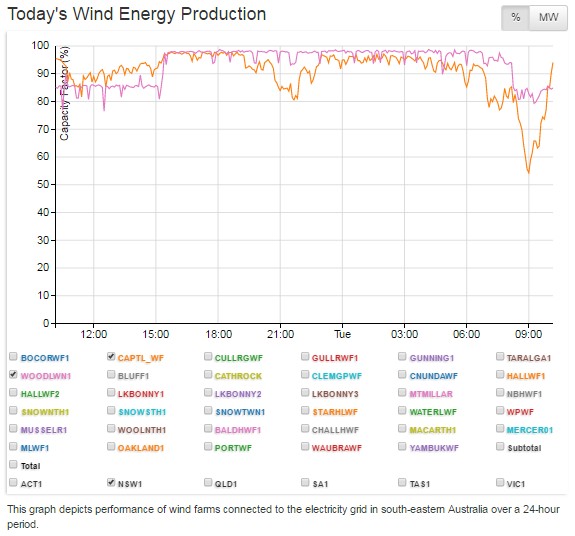Image resolution: width=575 pixels, height=536 pixels.
Task: Enable the BALDHWF1 series
Action: (208, 428)
